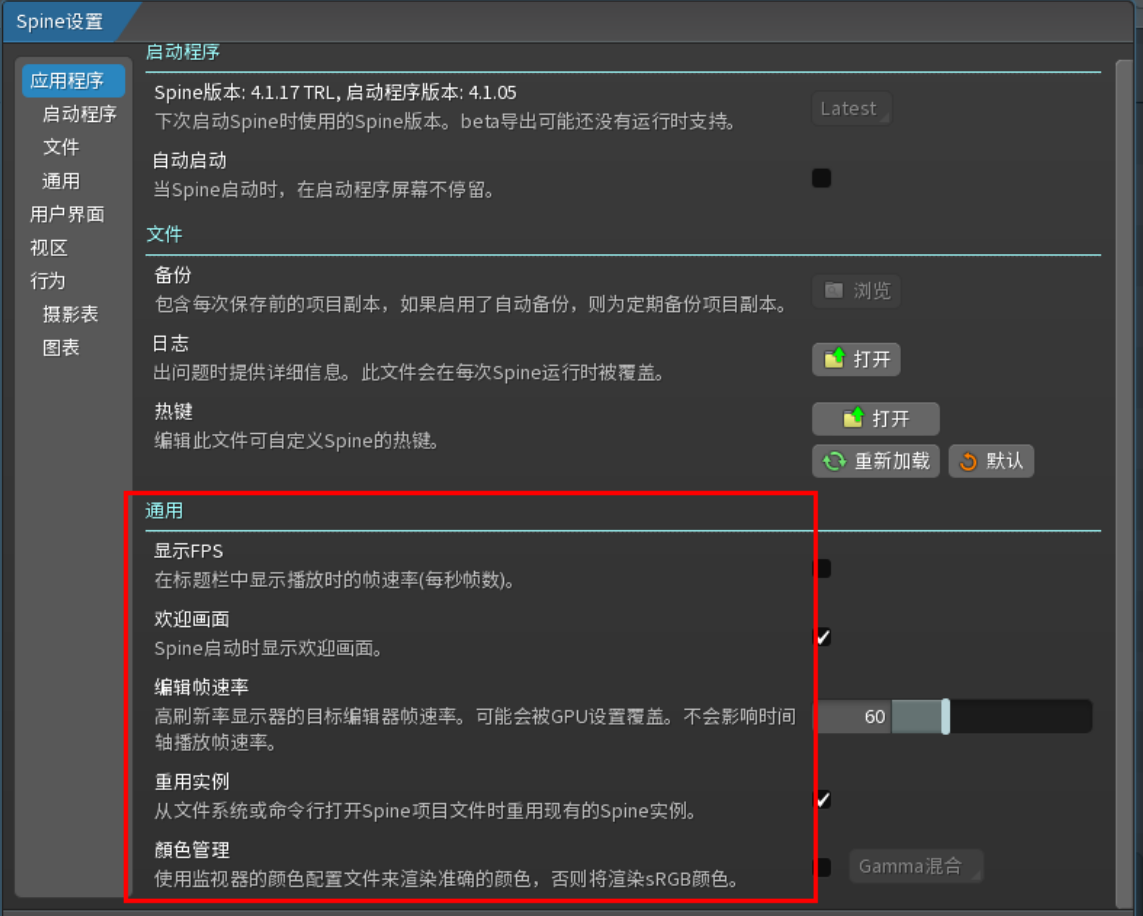Open 图表 settings in sidebar
Image resolution: width=1143 pixels, height=916 pixels.
(x=61, y=348)
